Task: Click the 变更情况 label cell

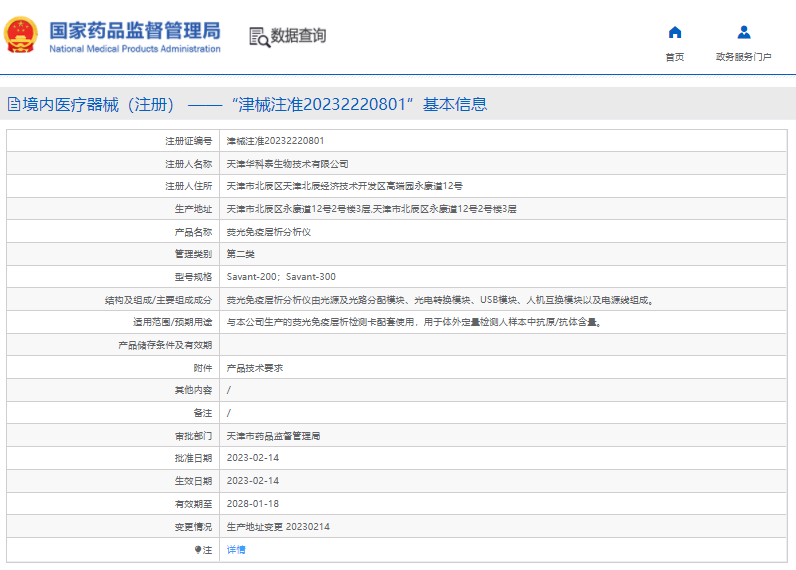Action: click(113, 527)
